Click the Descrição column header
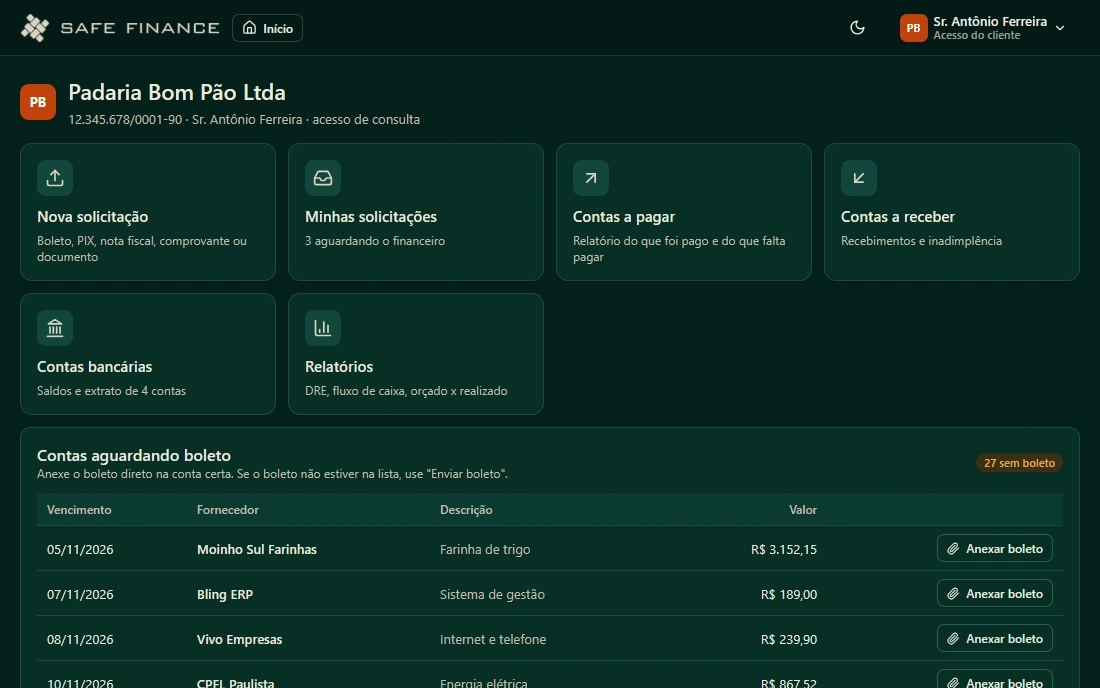The image size is (1100, 688). pyautogui.click(x=466, y=510)
